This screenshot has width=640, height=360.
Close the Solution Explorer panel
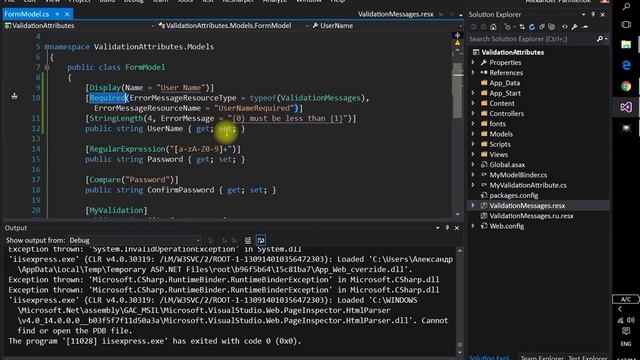coord(603,14)
